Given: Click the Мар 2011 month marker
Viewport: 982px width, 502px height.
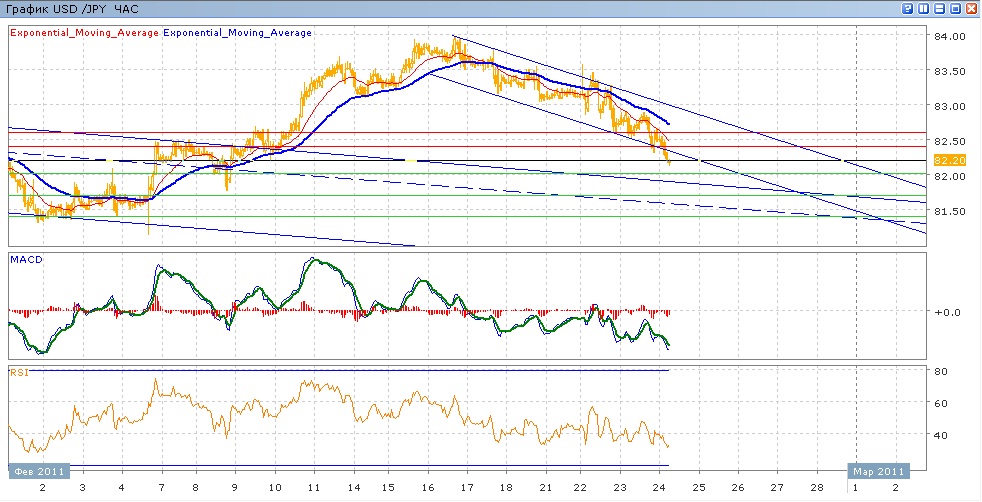Looking at the screenshot, I should tap(879, 471).
